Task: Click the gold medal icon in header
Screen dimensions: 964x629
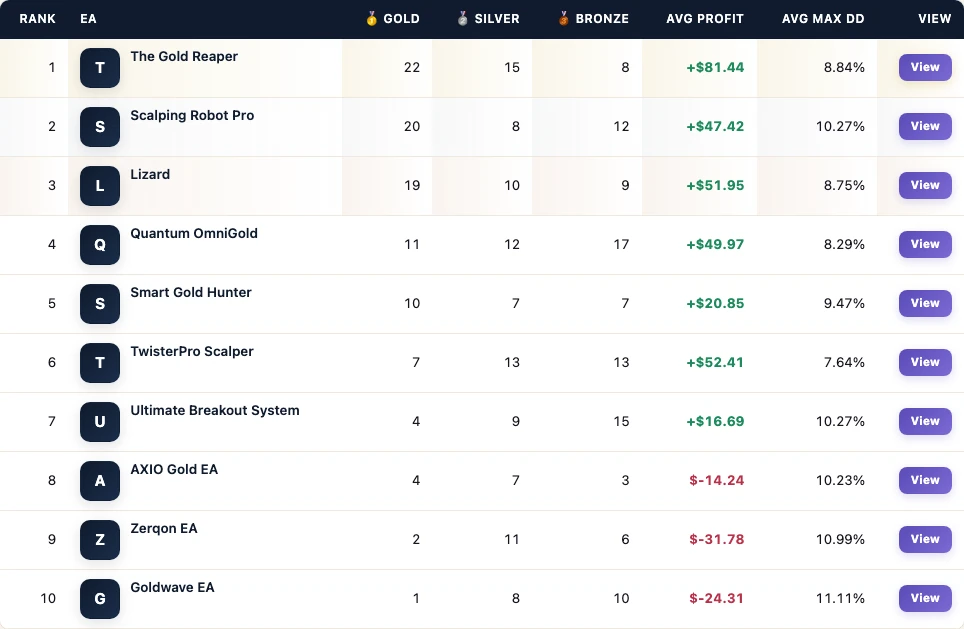Action: click(x=371, y=18)
